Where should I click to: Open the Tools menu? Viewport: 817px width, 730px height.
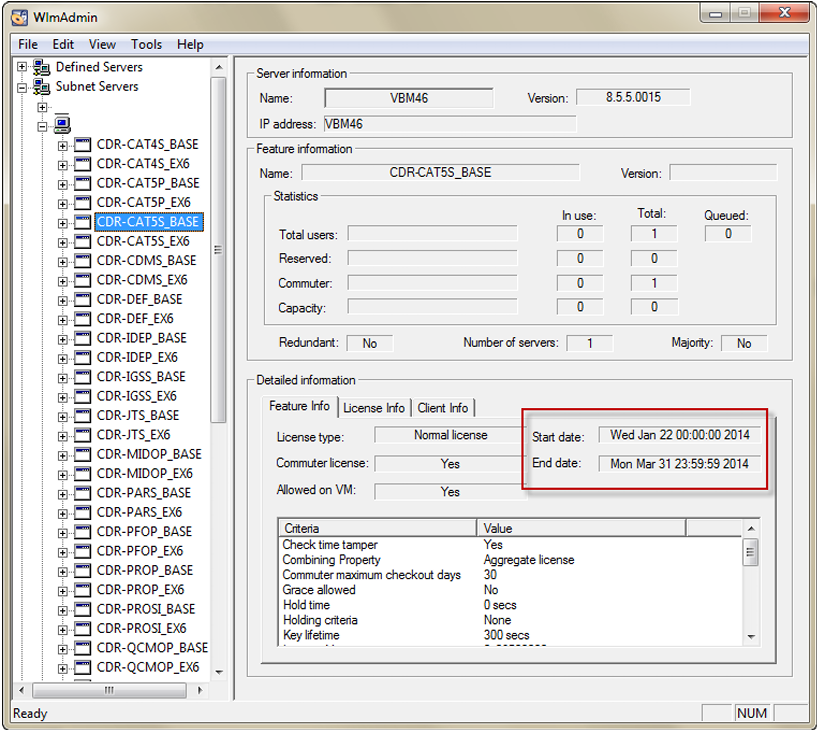tap(146, 44)
